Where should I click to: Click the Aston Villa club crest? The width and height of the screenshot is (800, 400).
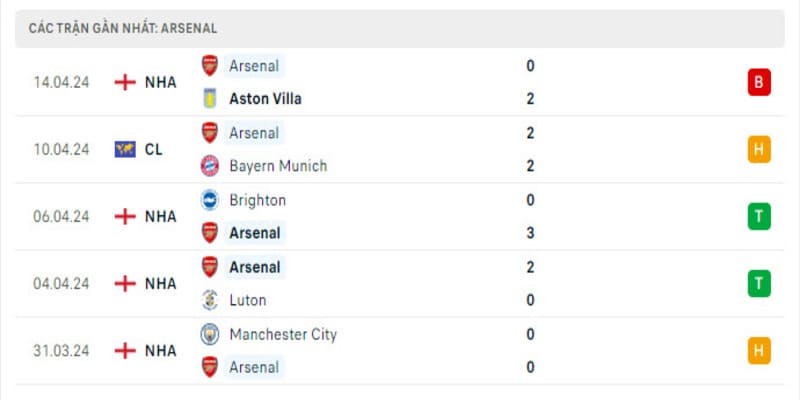(x=209, y=98)
